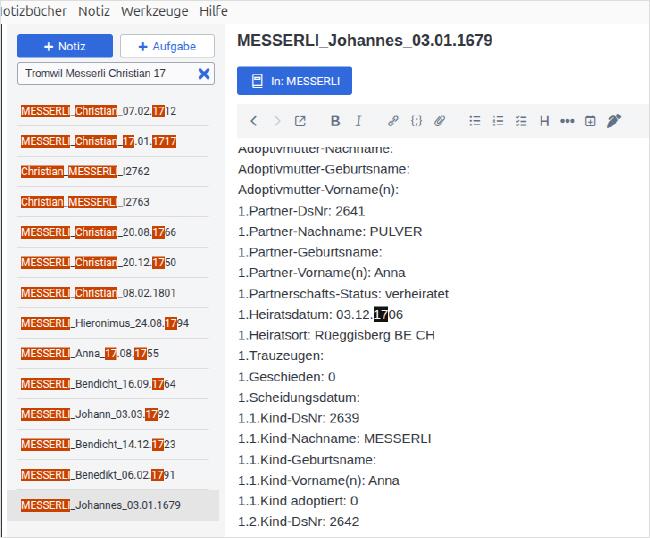Open the Werkzeuge menu

[155, 11]
